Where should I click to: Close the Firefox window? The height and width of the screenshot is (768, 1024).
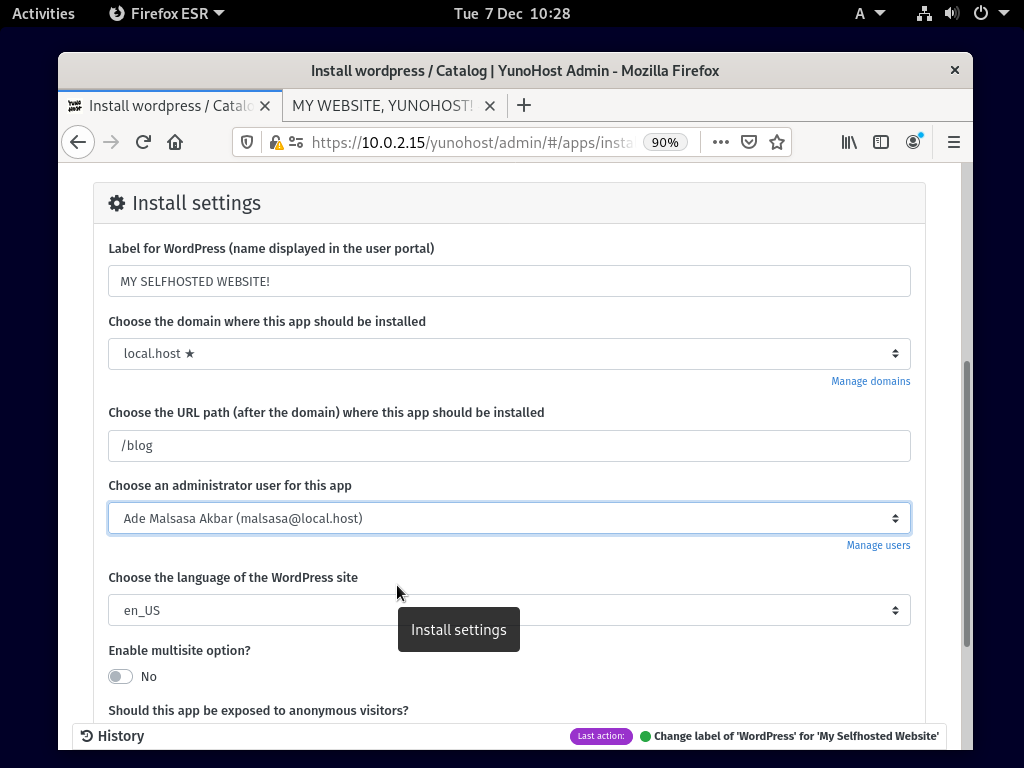(x=955, y=70)
